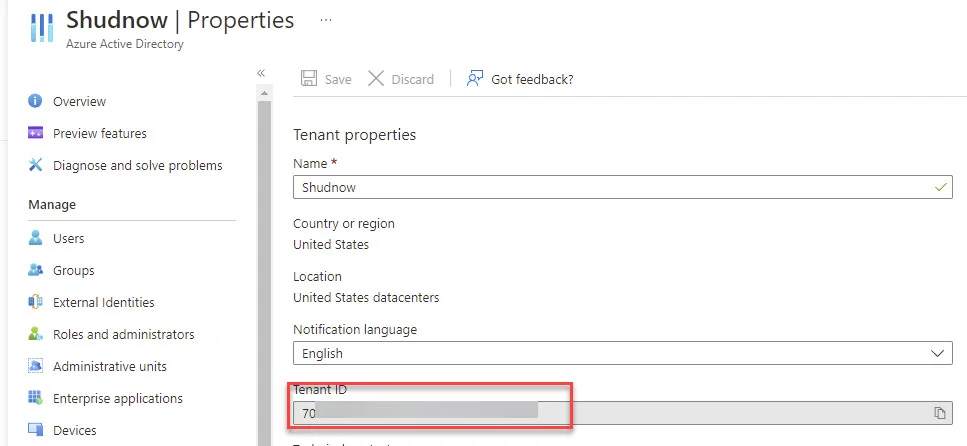Click the Save floppy disk icon
The image size is (967, 446).
point(308,78)
